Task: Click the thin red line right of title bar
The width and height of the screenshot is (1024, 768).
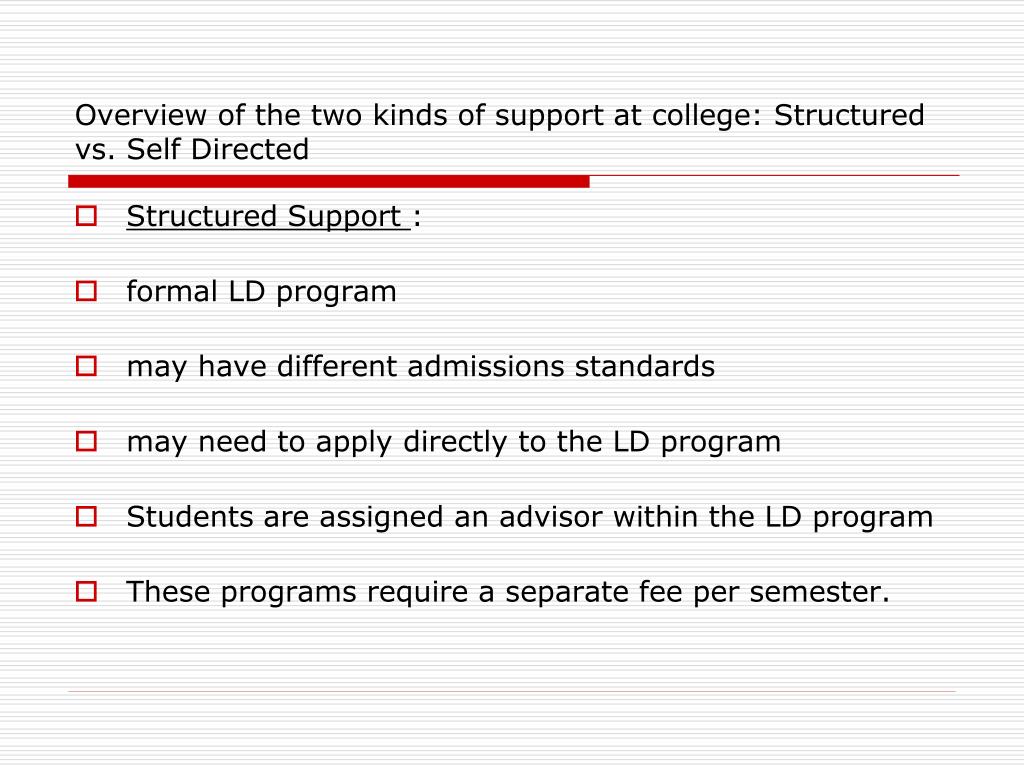Action: [x=775, y=176]
